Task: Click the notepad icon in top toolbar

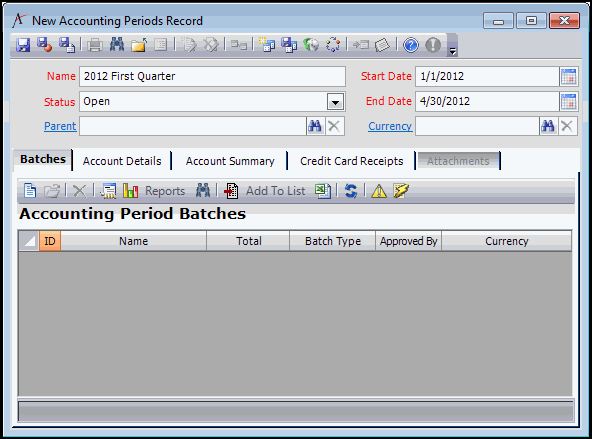Action: [x=382, y=45]
